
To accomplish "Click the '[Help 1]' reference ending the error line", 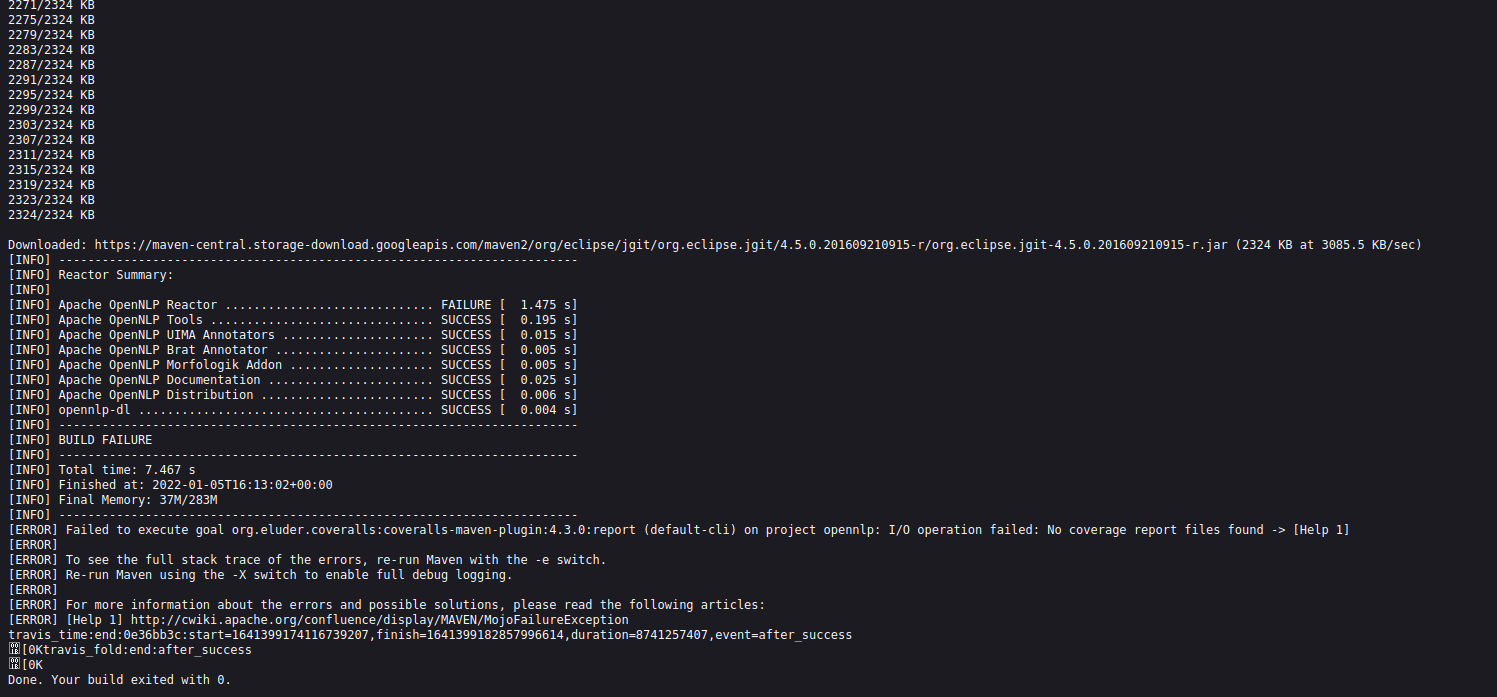I will pos(1321,530).
